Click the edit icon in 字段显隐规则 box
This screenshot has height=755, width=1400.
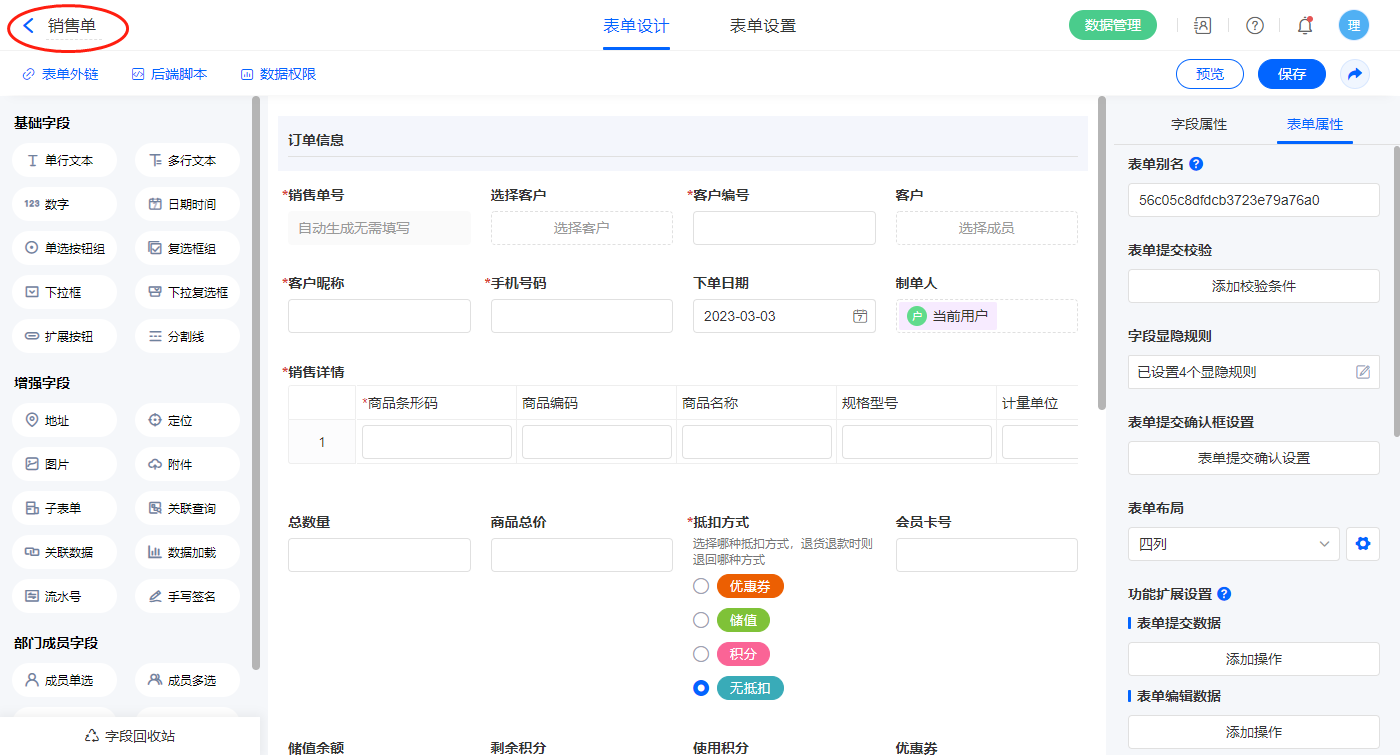(x=1362, y=372)
